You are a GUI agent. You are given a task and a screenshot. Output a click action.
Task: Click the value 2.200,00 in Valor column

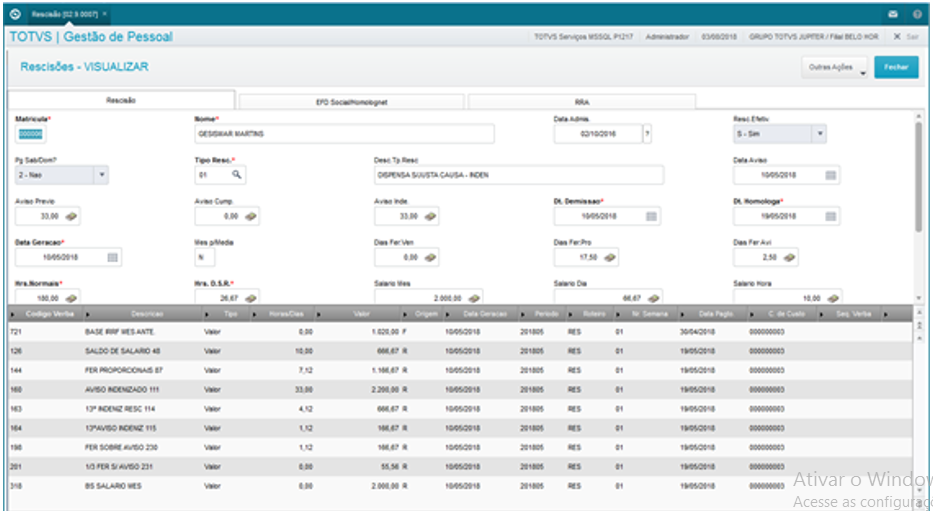click(x=385, y=390)
